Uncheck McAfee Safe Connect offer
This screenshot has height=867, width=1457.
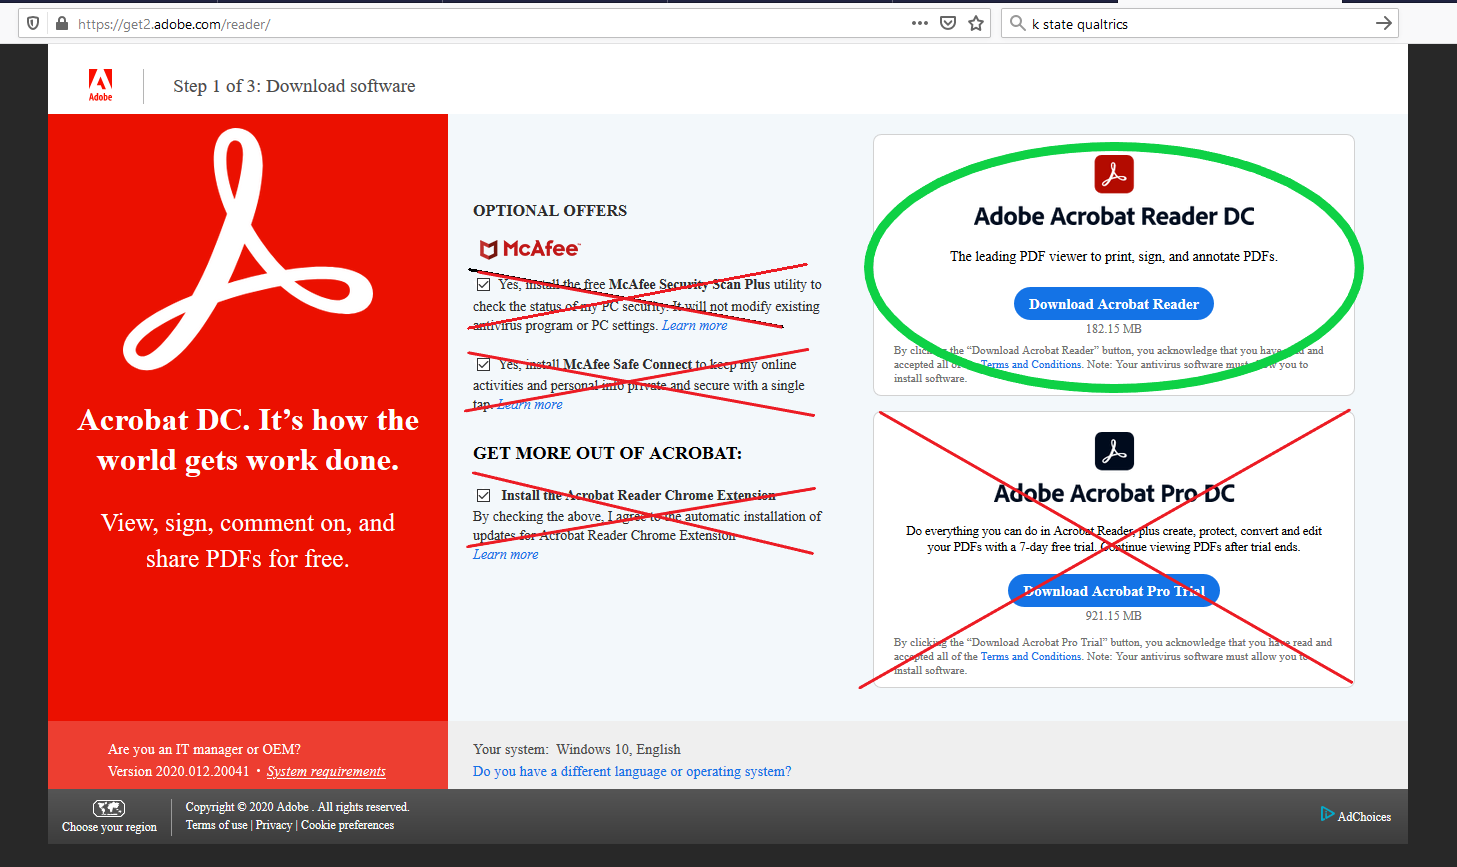point(483,365)
